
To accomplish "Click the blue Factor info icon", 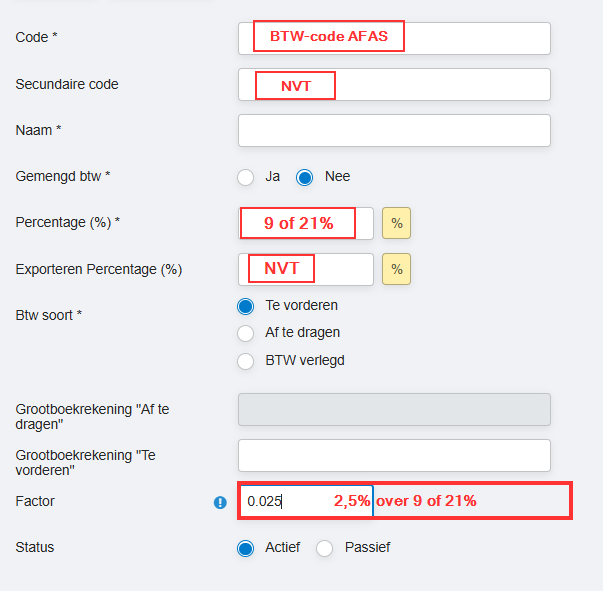I will (x=220, y=502).
